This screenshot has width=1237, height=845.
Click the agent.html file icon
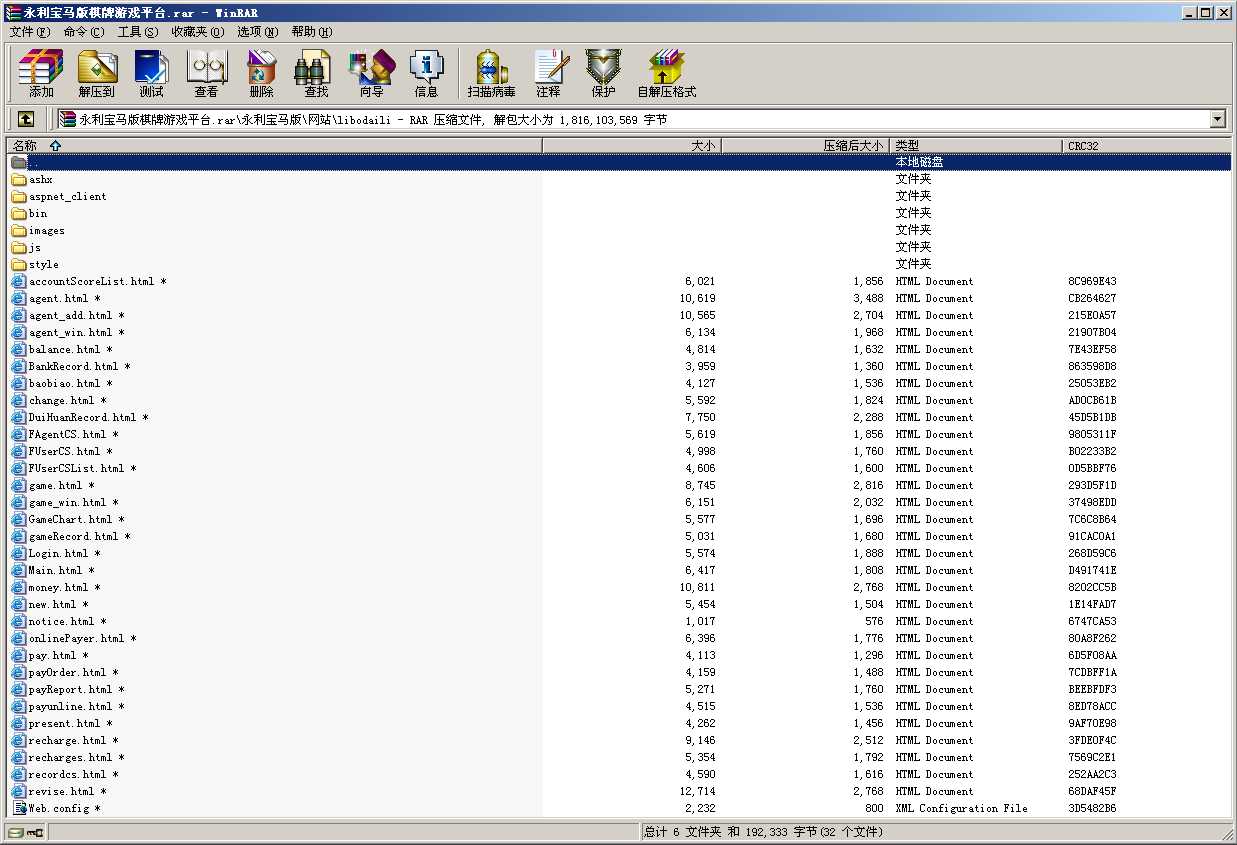click(x=18, y=298)
